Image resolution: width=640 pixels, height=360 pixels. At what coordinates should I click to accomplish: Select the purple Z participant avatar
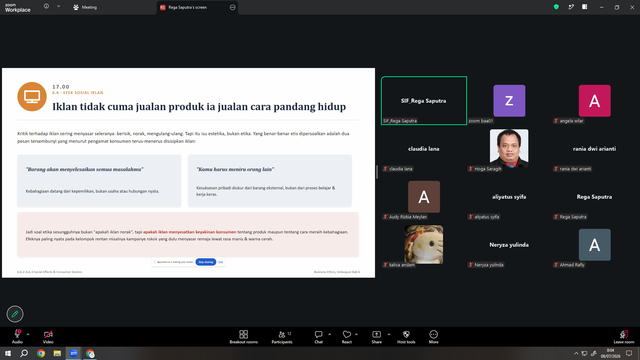click(509, 100)
